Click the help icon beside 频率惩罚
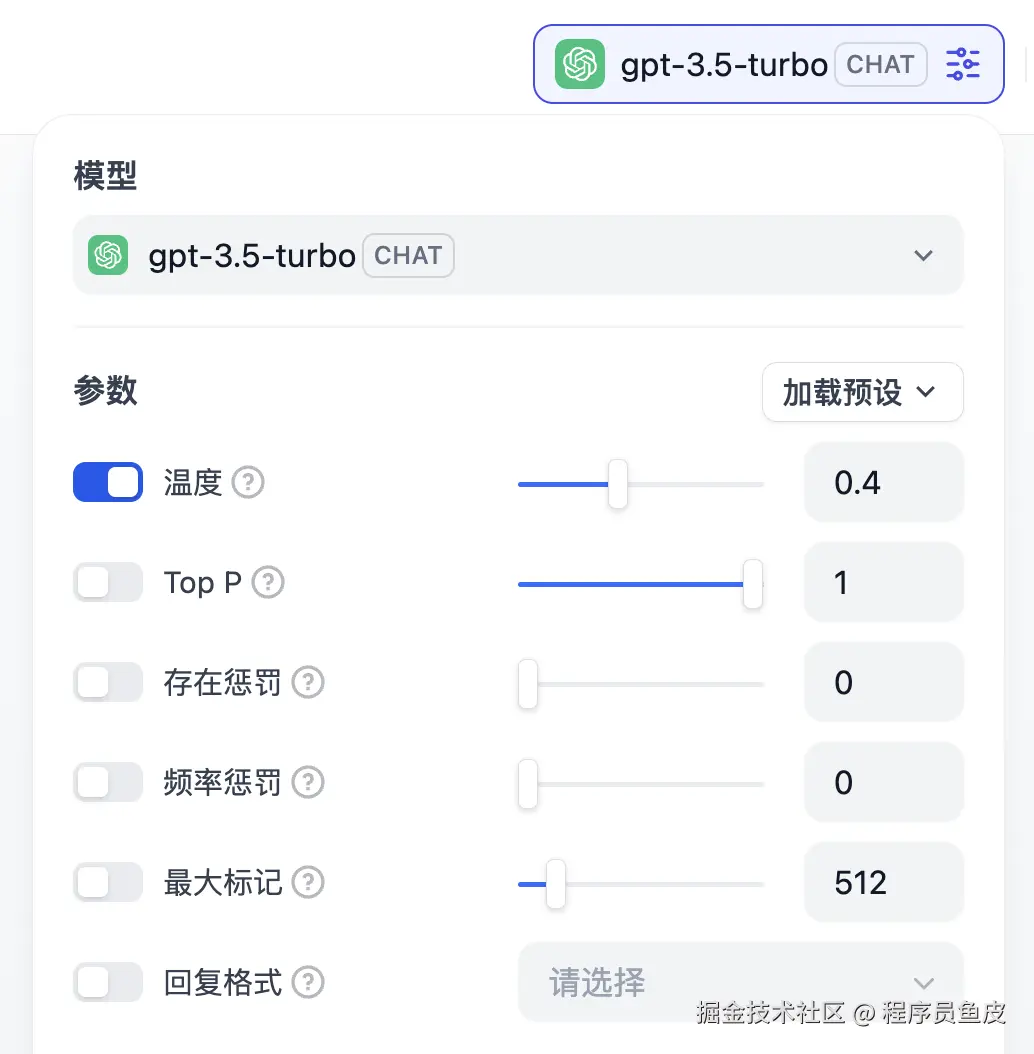The image size is (1034, 1054). click(308, 782)
